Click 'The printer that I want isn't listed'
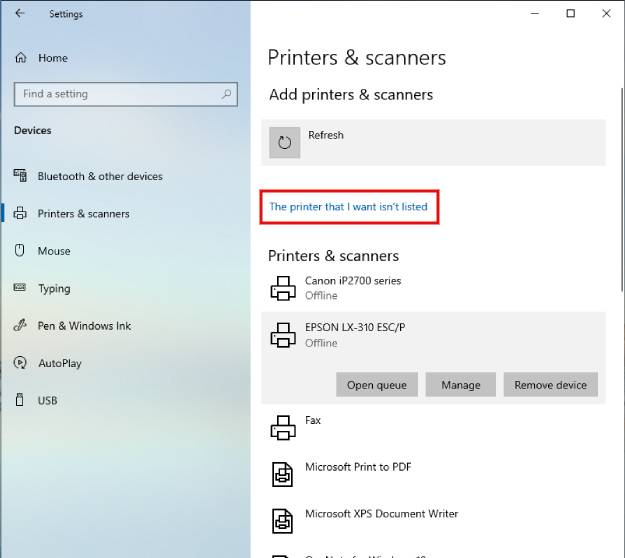 (348, 207)
